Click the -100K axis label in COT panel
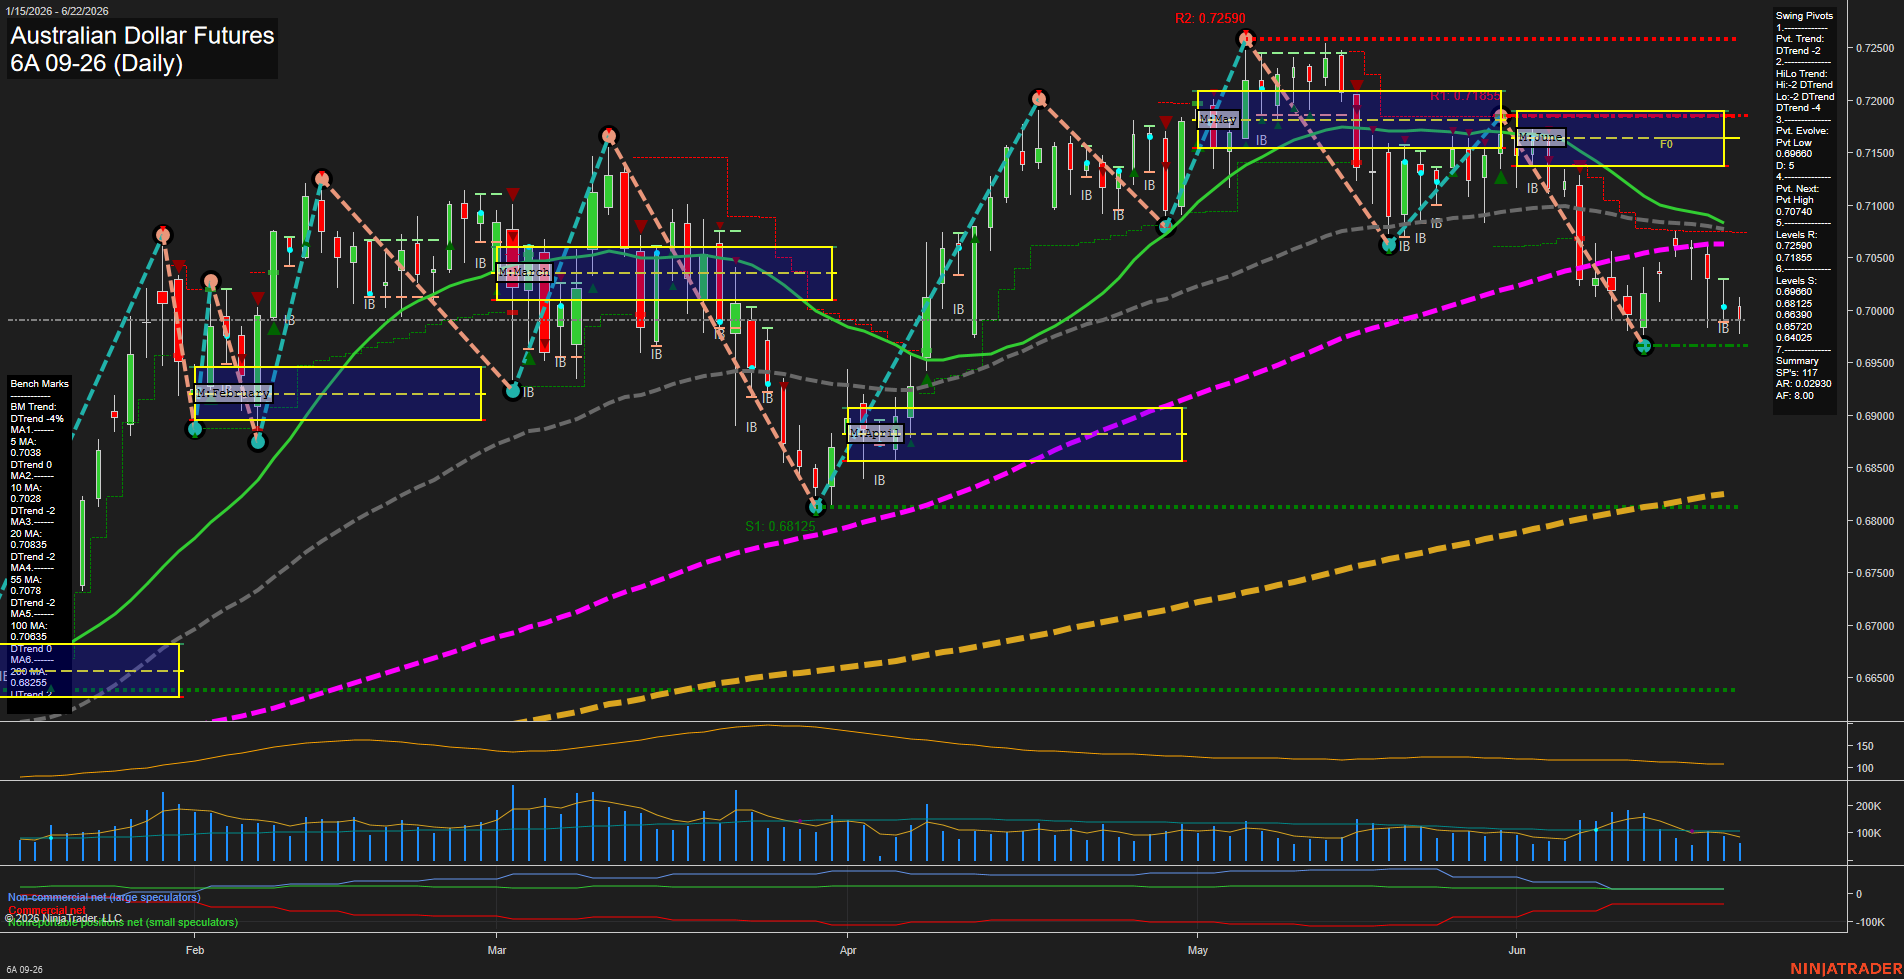 pyautogui.click(x=1870, y=922)
